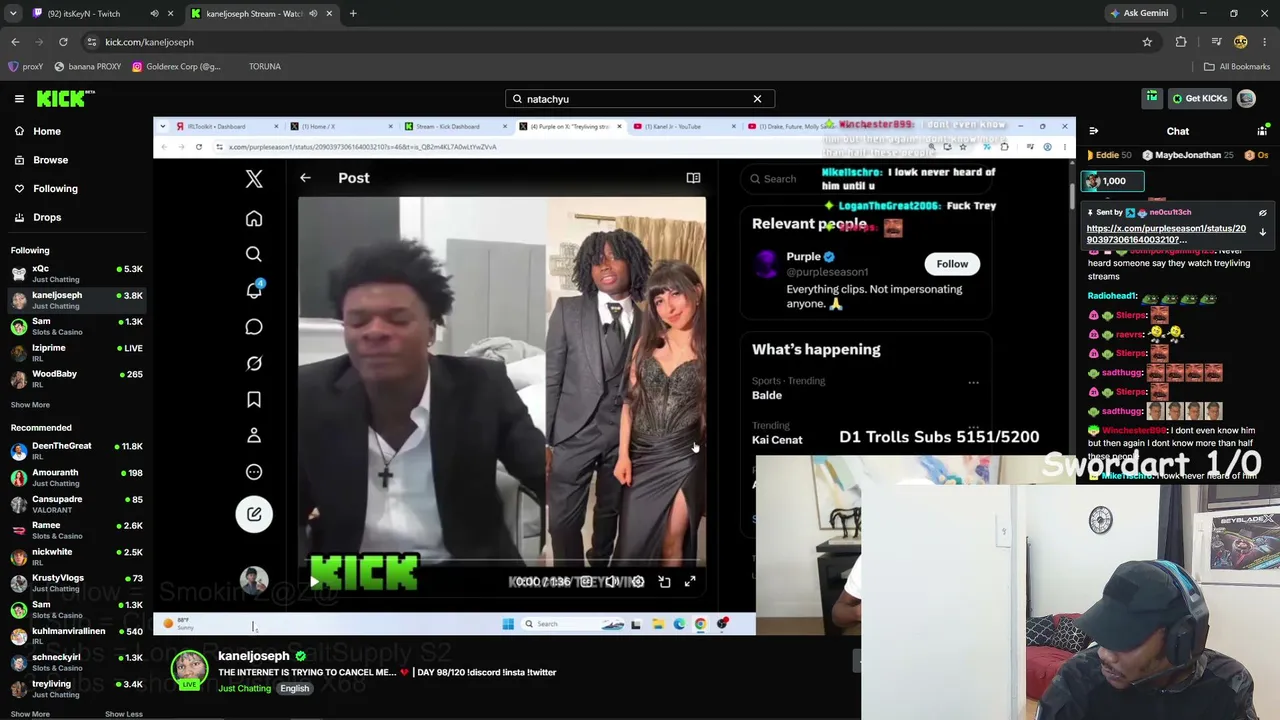
Task: Click raevrs username in chat
Action: (1129, 334)
